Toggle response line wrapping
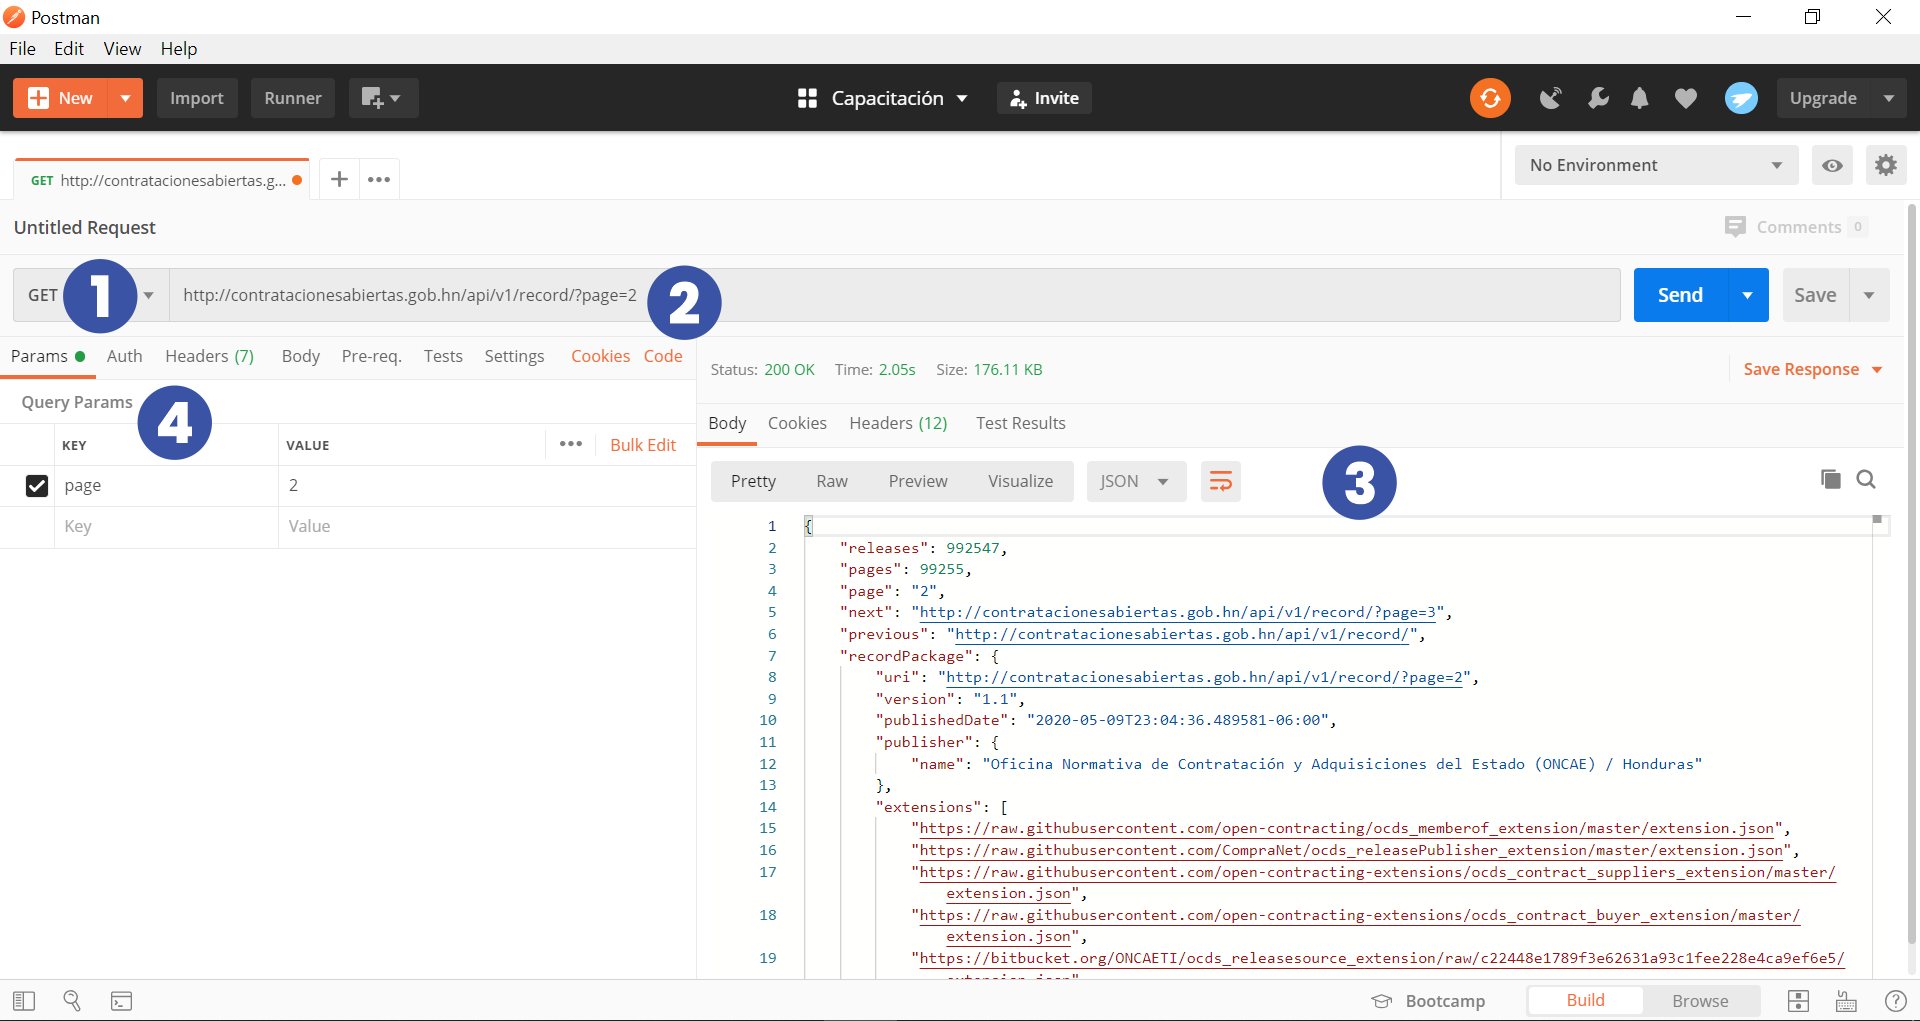This screenshot has width=1920, height=1021. pyautogui.click(x=1220, y=481)
